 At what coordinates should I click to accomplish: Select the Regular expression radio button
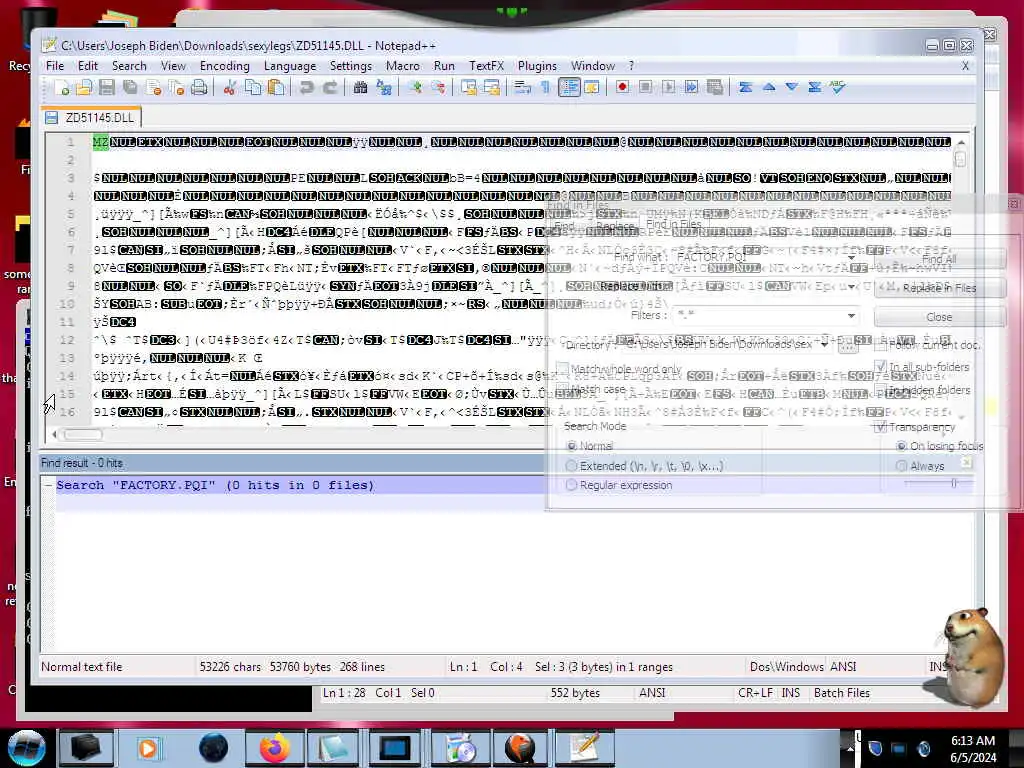click(571, 485)
